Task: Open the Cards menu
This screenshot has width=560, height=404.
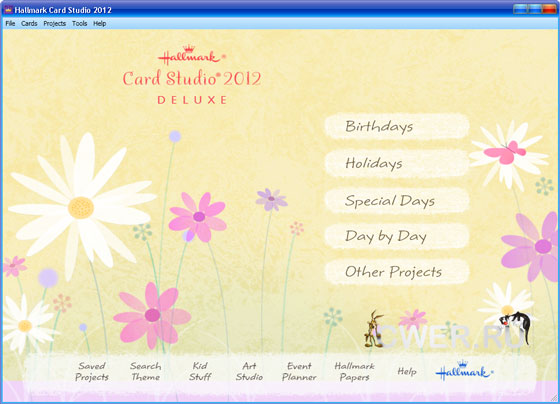Action: (x=29, y=24)
